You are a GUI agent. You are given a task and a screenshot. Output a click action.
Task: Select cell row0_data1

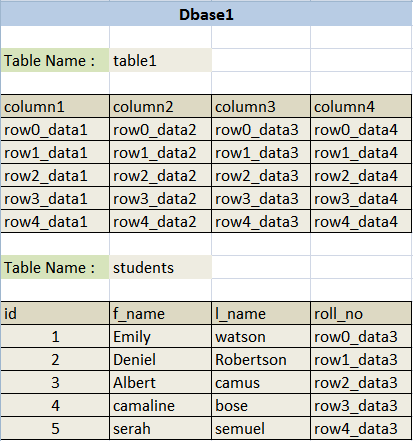tap(55, 129)
